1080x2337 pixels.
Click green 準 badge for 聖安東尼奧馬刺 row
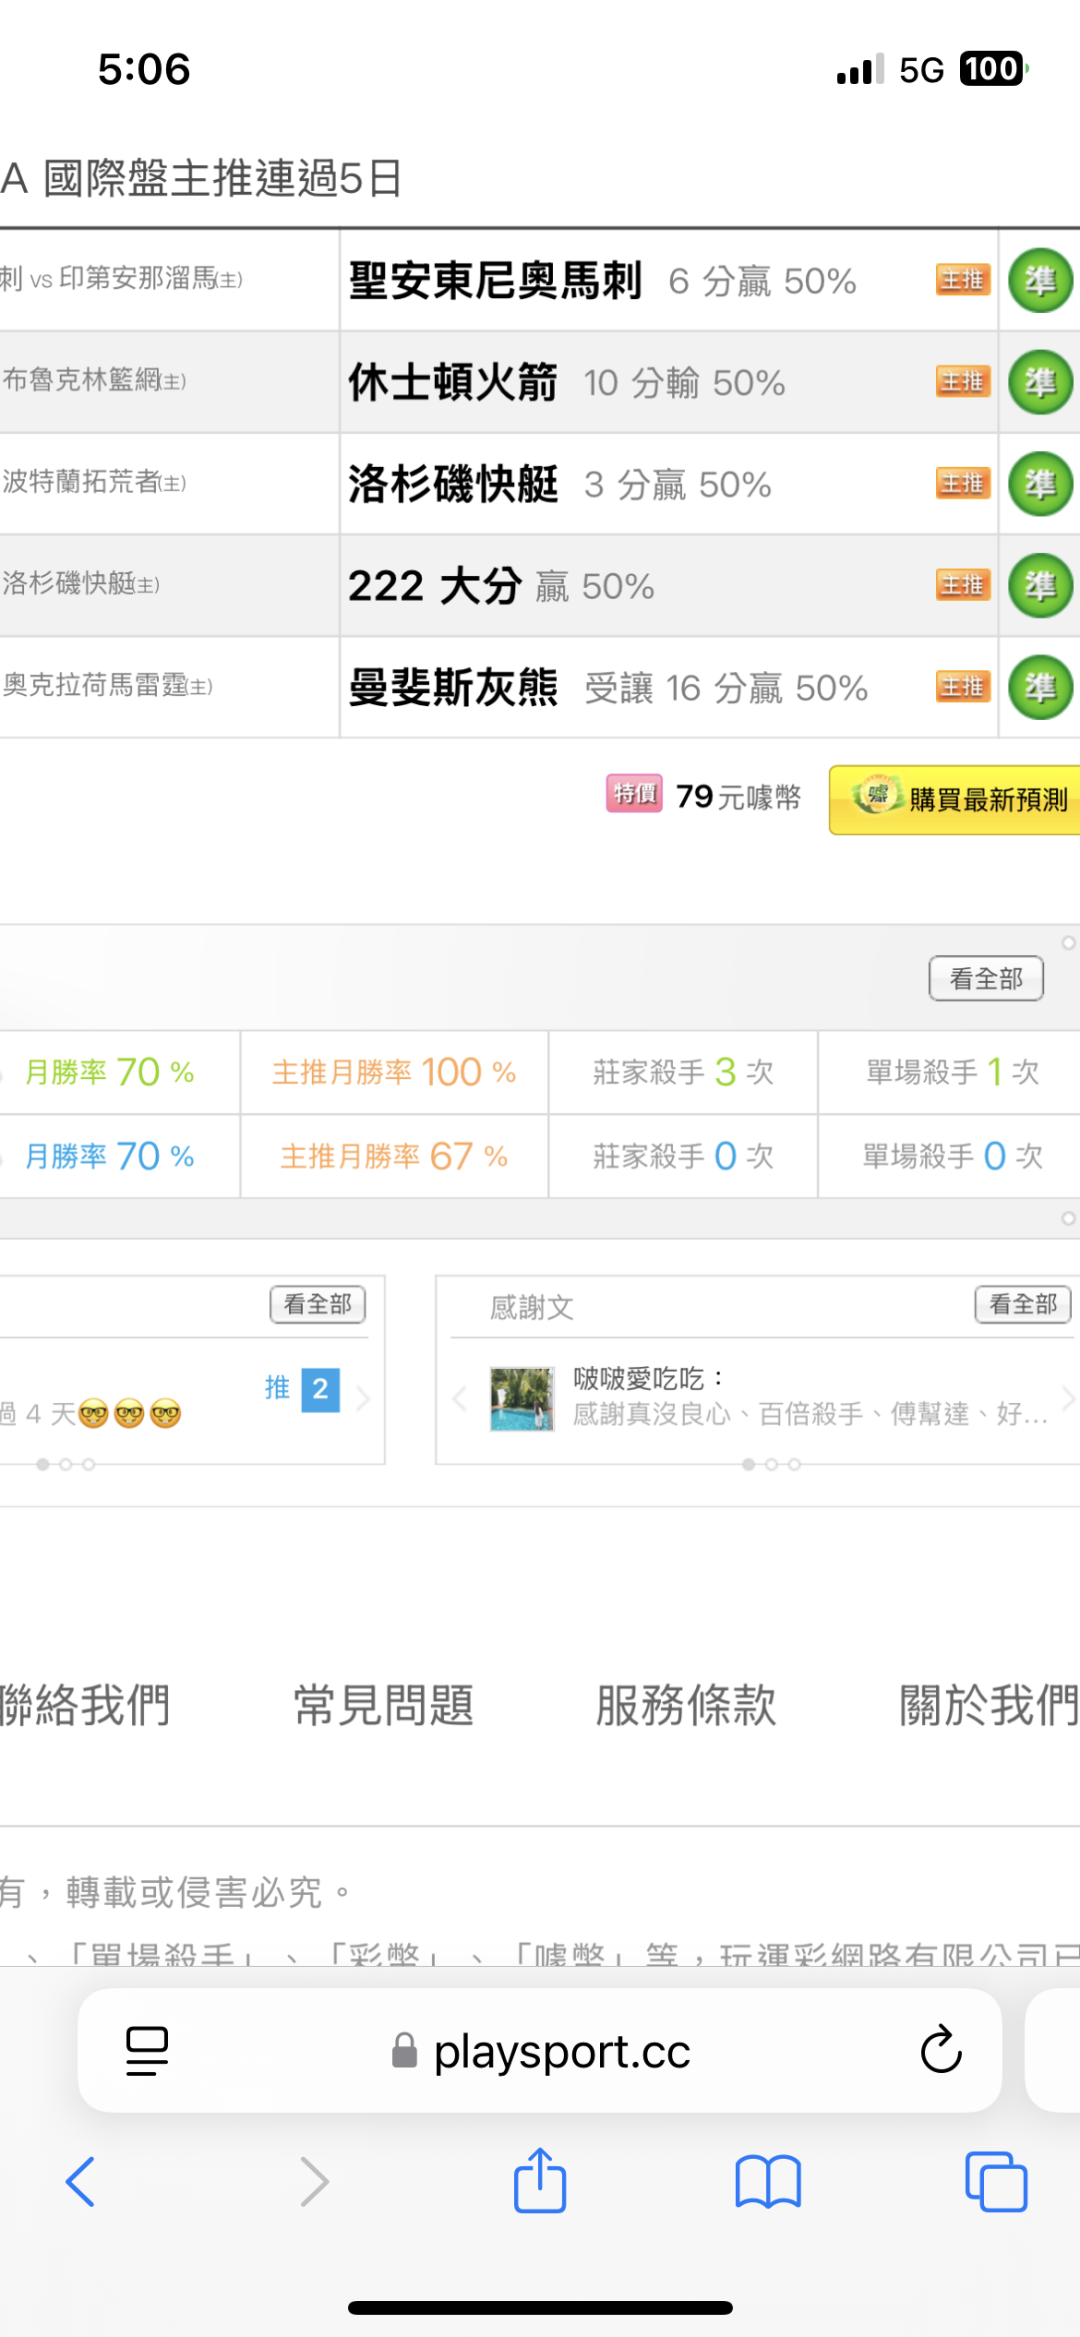(x=1040, y=281)
